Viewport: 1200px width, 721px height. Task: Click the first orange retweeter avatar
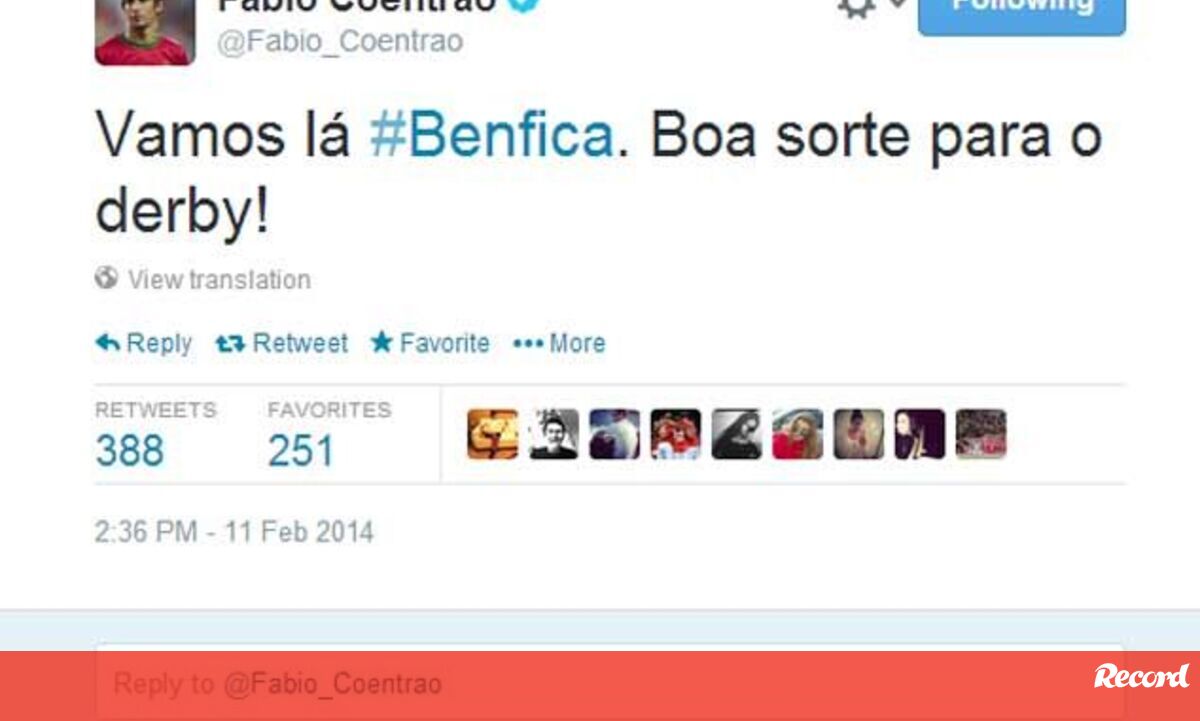click(493, 434)
